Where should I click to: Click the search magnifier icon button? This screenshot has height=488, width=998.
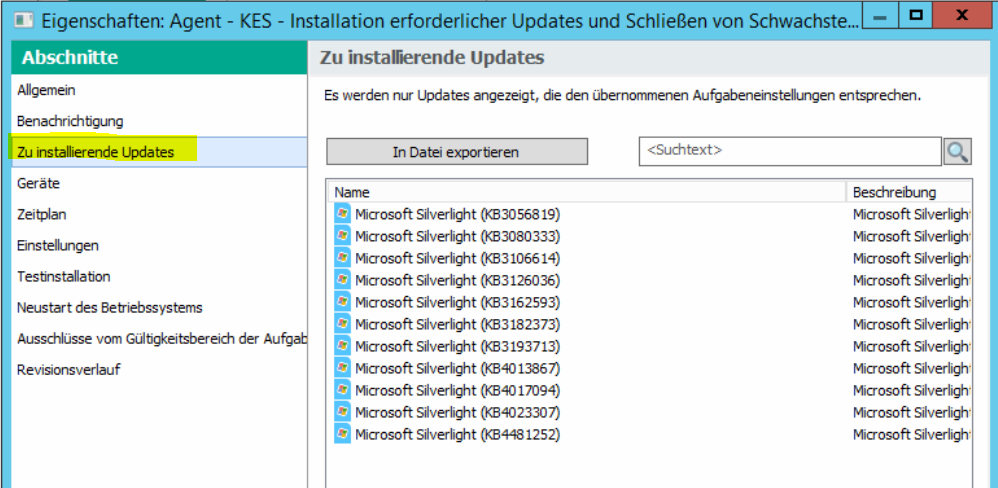click(957, 151)
